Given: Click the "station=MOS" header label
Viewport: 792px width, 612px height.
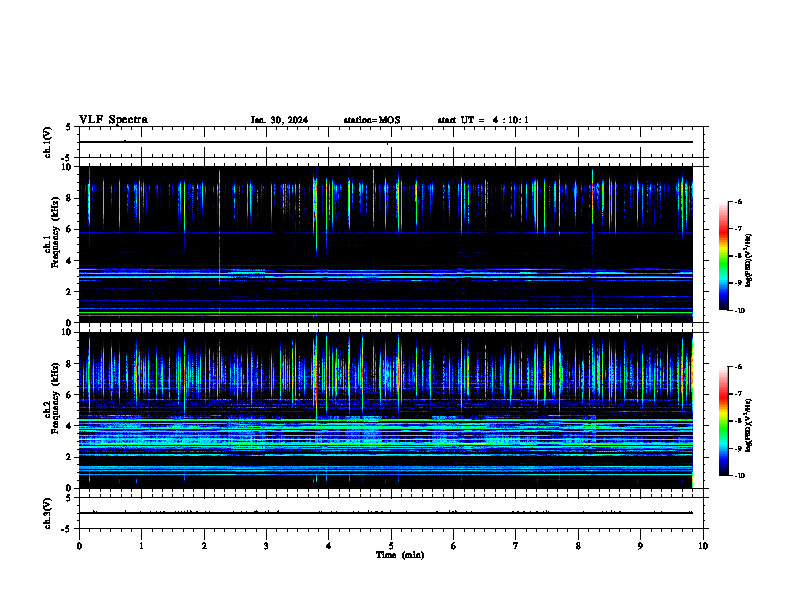Looking at the screenshot, I should point(372,120).
